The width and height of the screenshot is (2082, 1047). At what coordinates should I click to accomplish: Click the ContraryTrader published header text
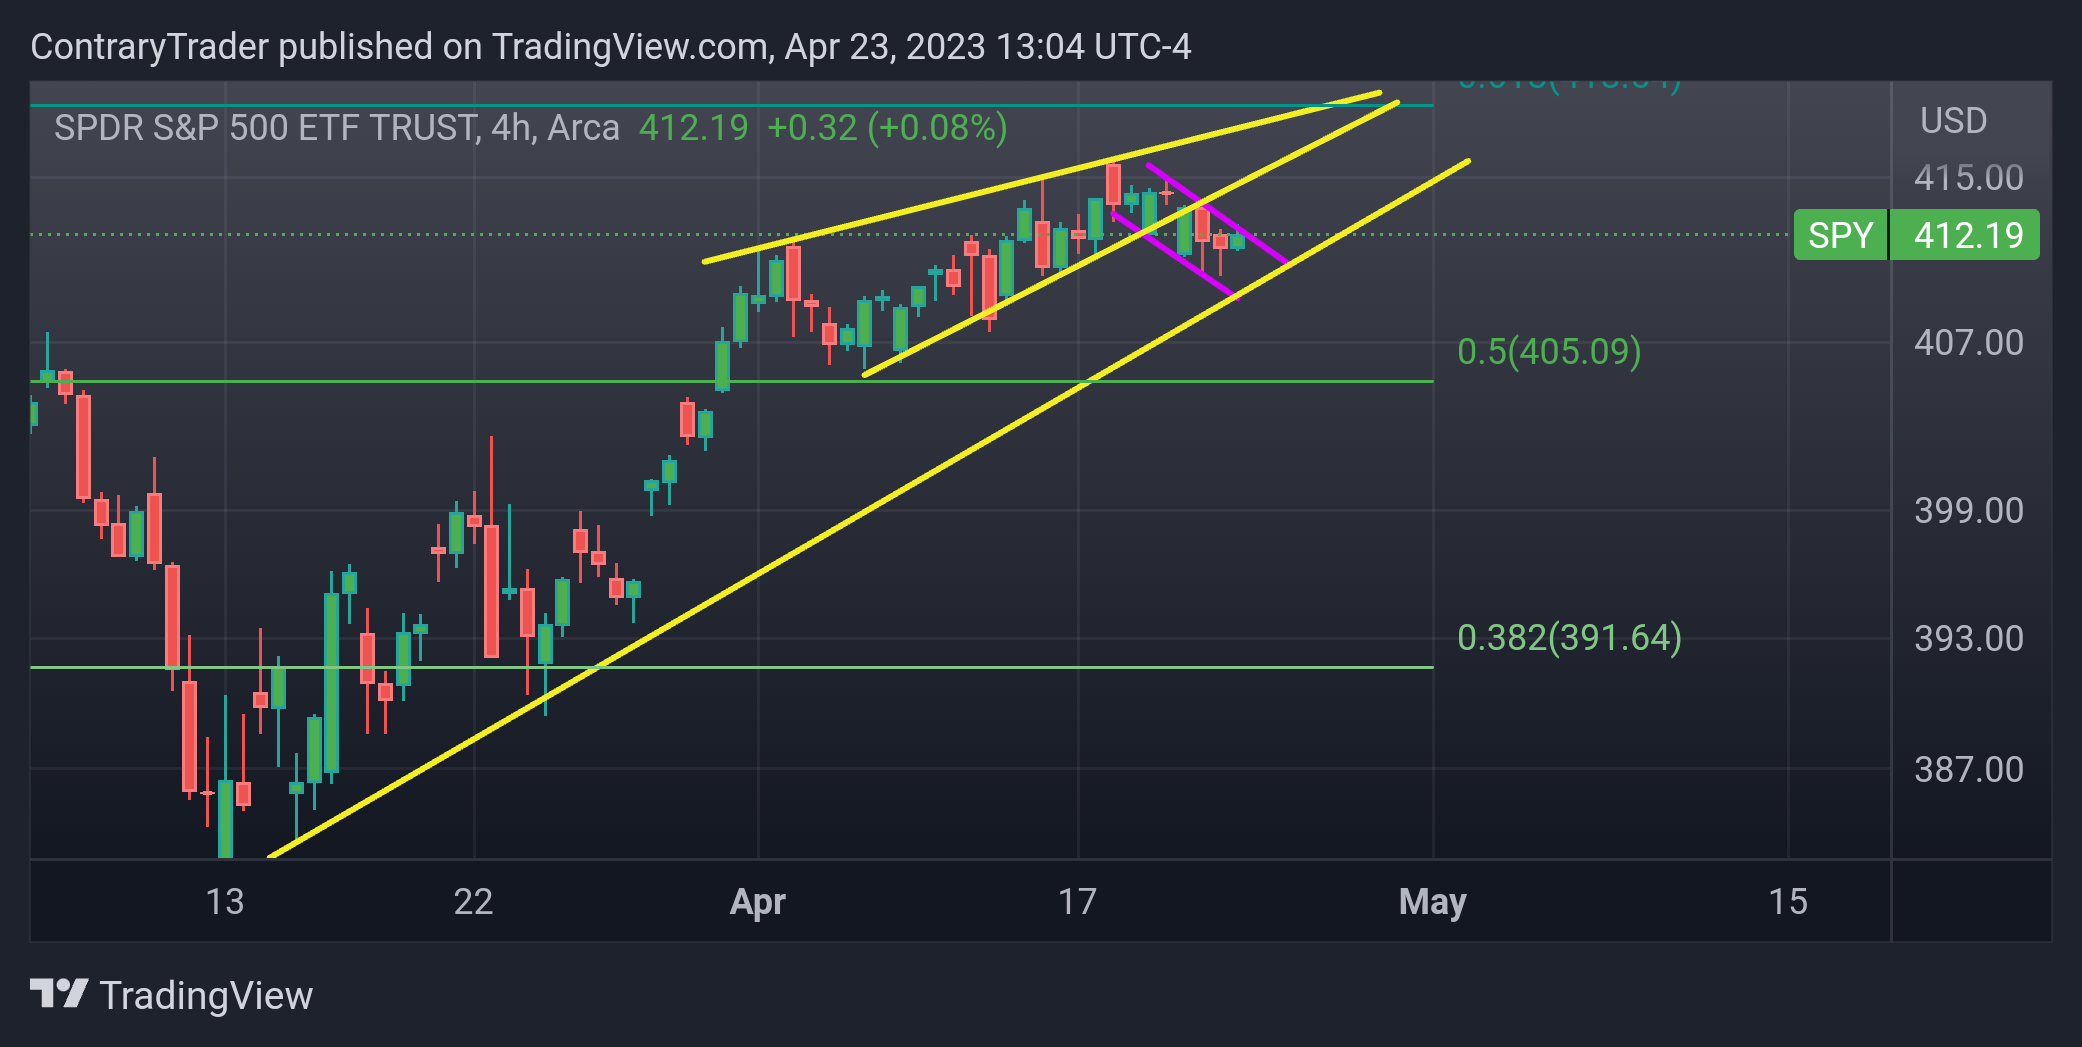tap(611, 47)
